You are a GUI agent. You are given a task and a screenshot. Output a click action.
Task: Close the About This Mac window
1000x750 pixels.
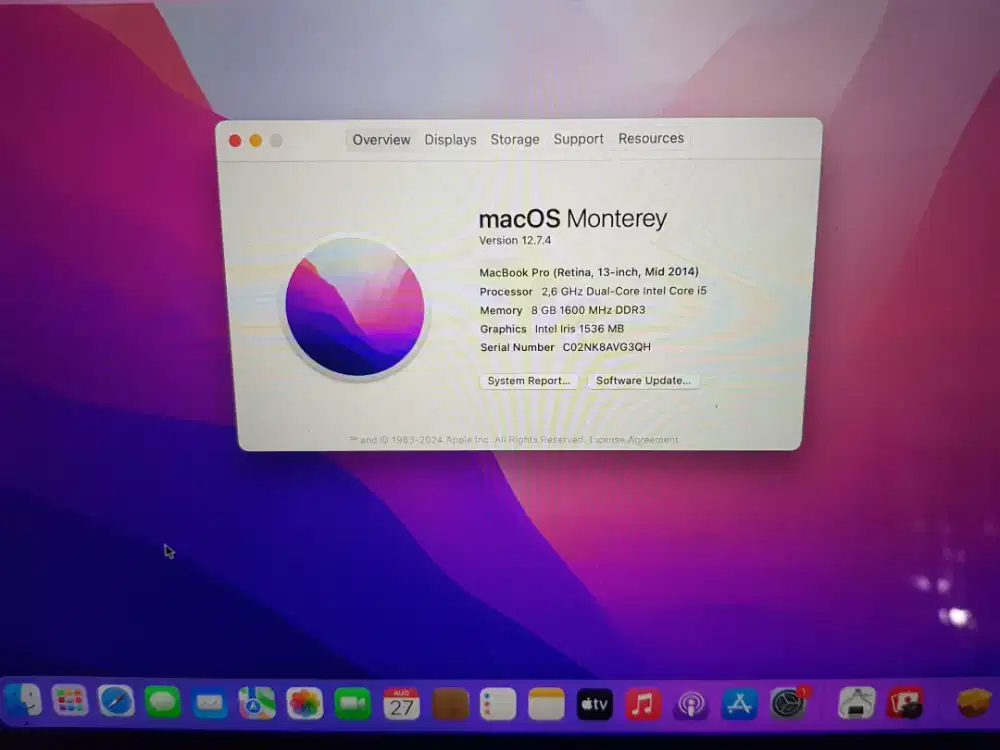pos(235,140)
